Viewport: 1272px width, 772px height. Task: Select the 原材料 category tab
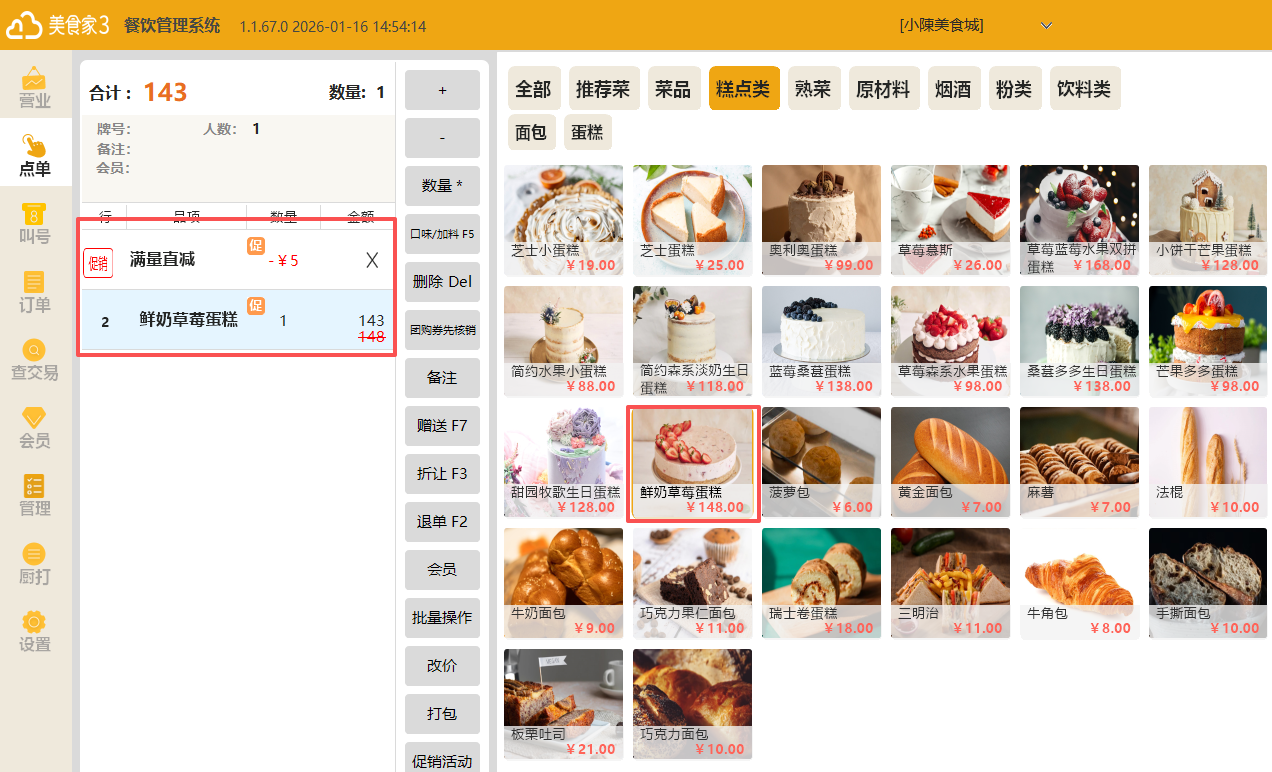[883, 89]
